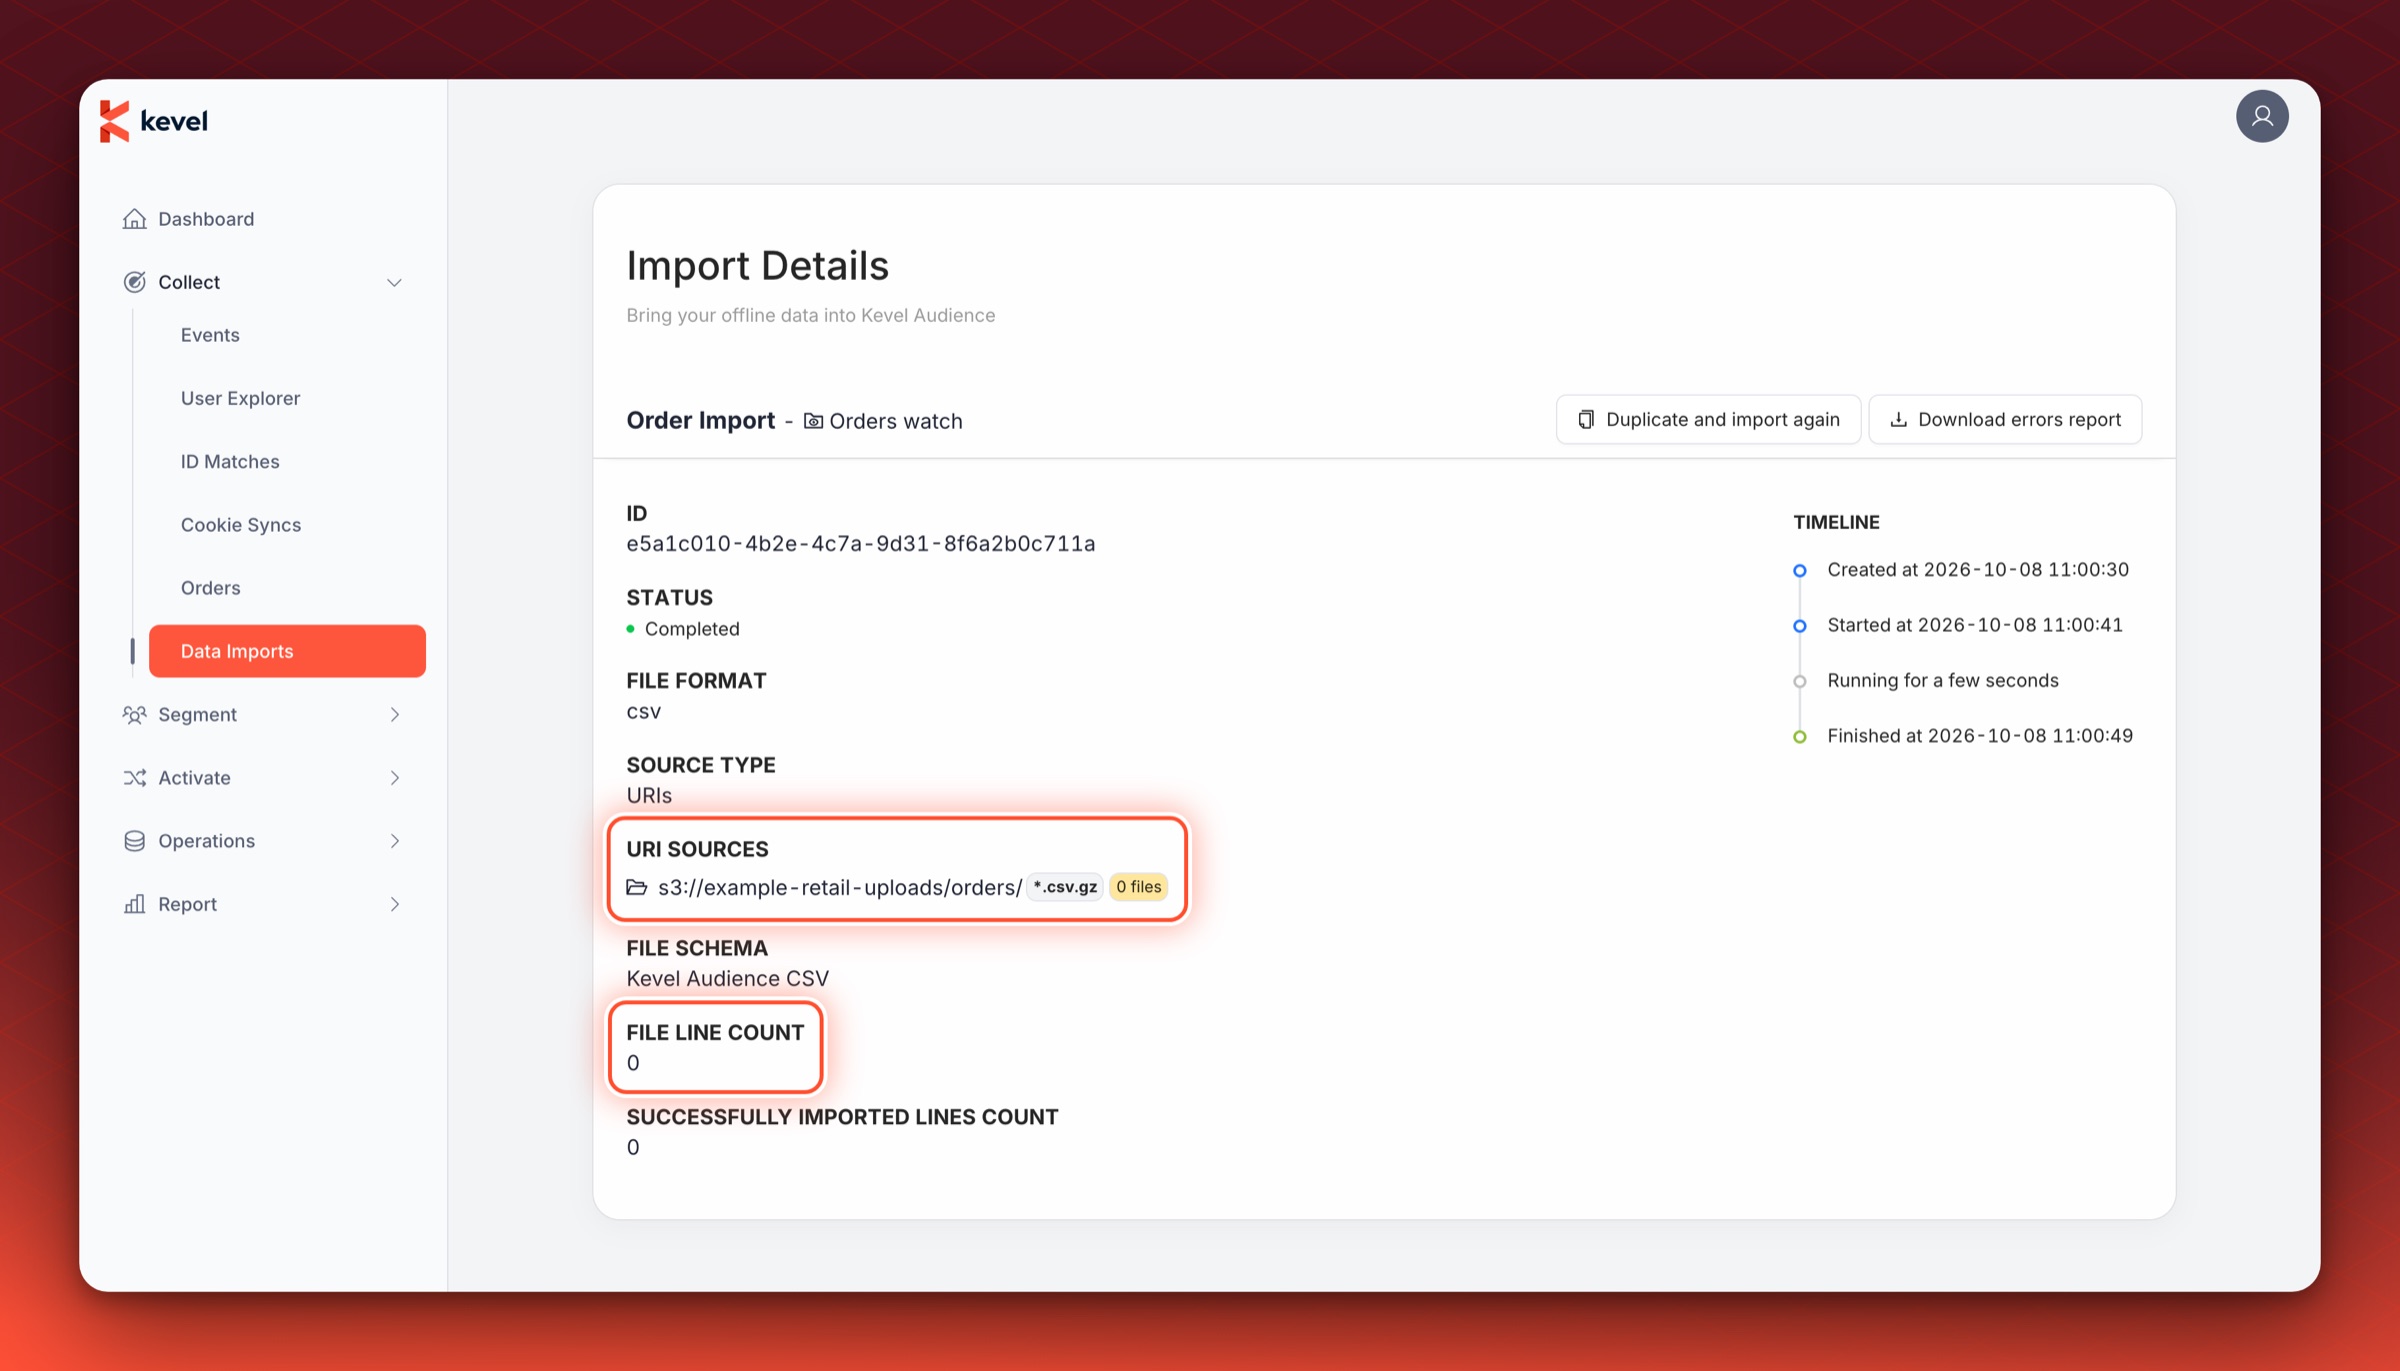This screenshot has height=1371, width=2400.
Task: Select Orders in sidebar
Action: point(210,587)
